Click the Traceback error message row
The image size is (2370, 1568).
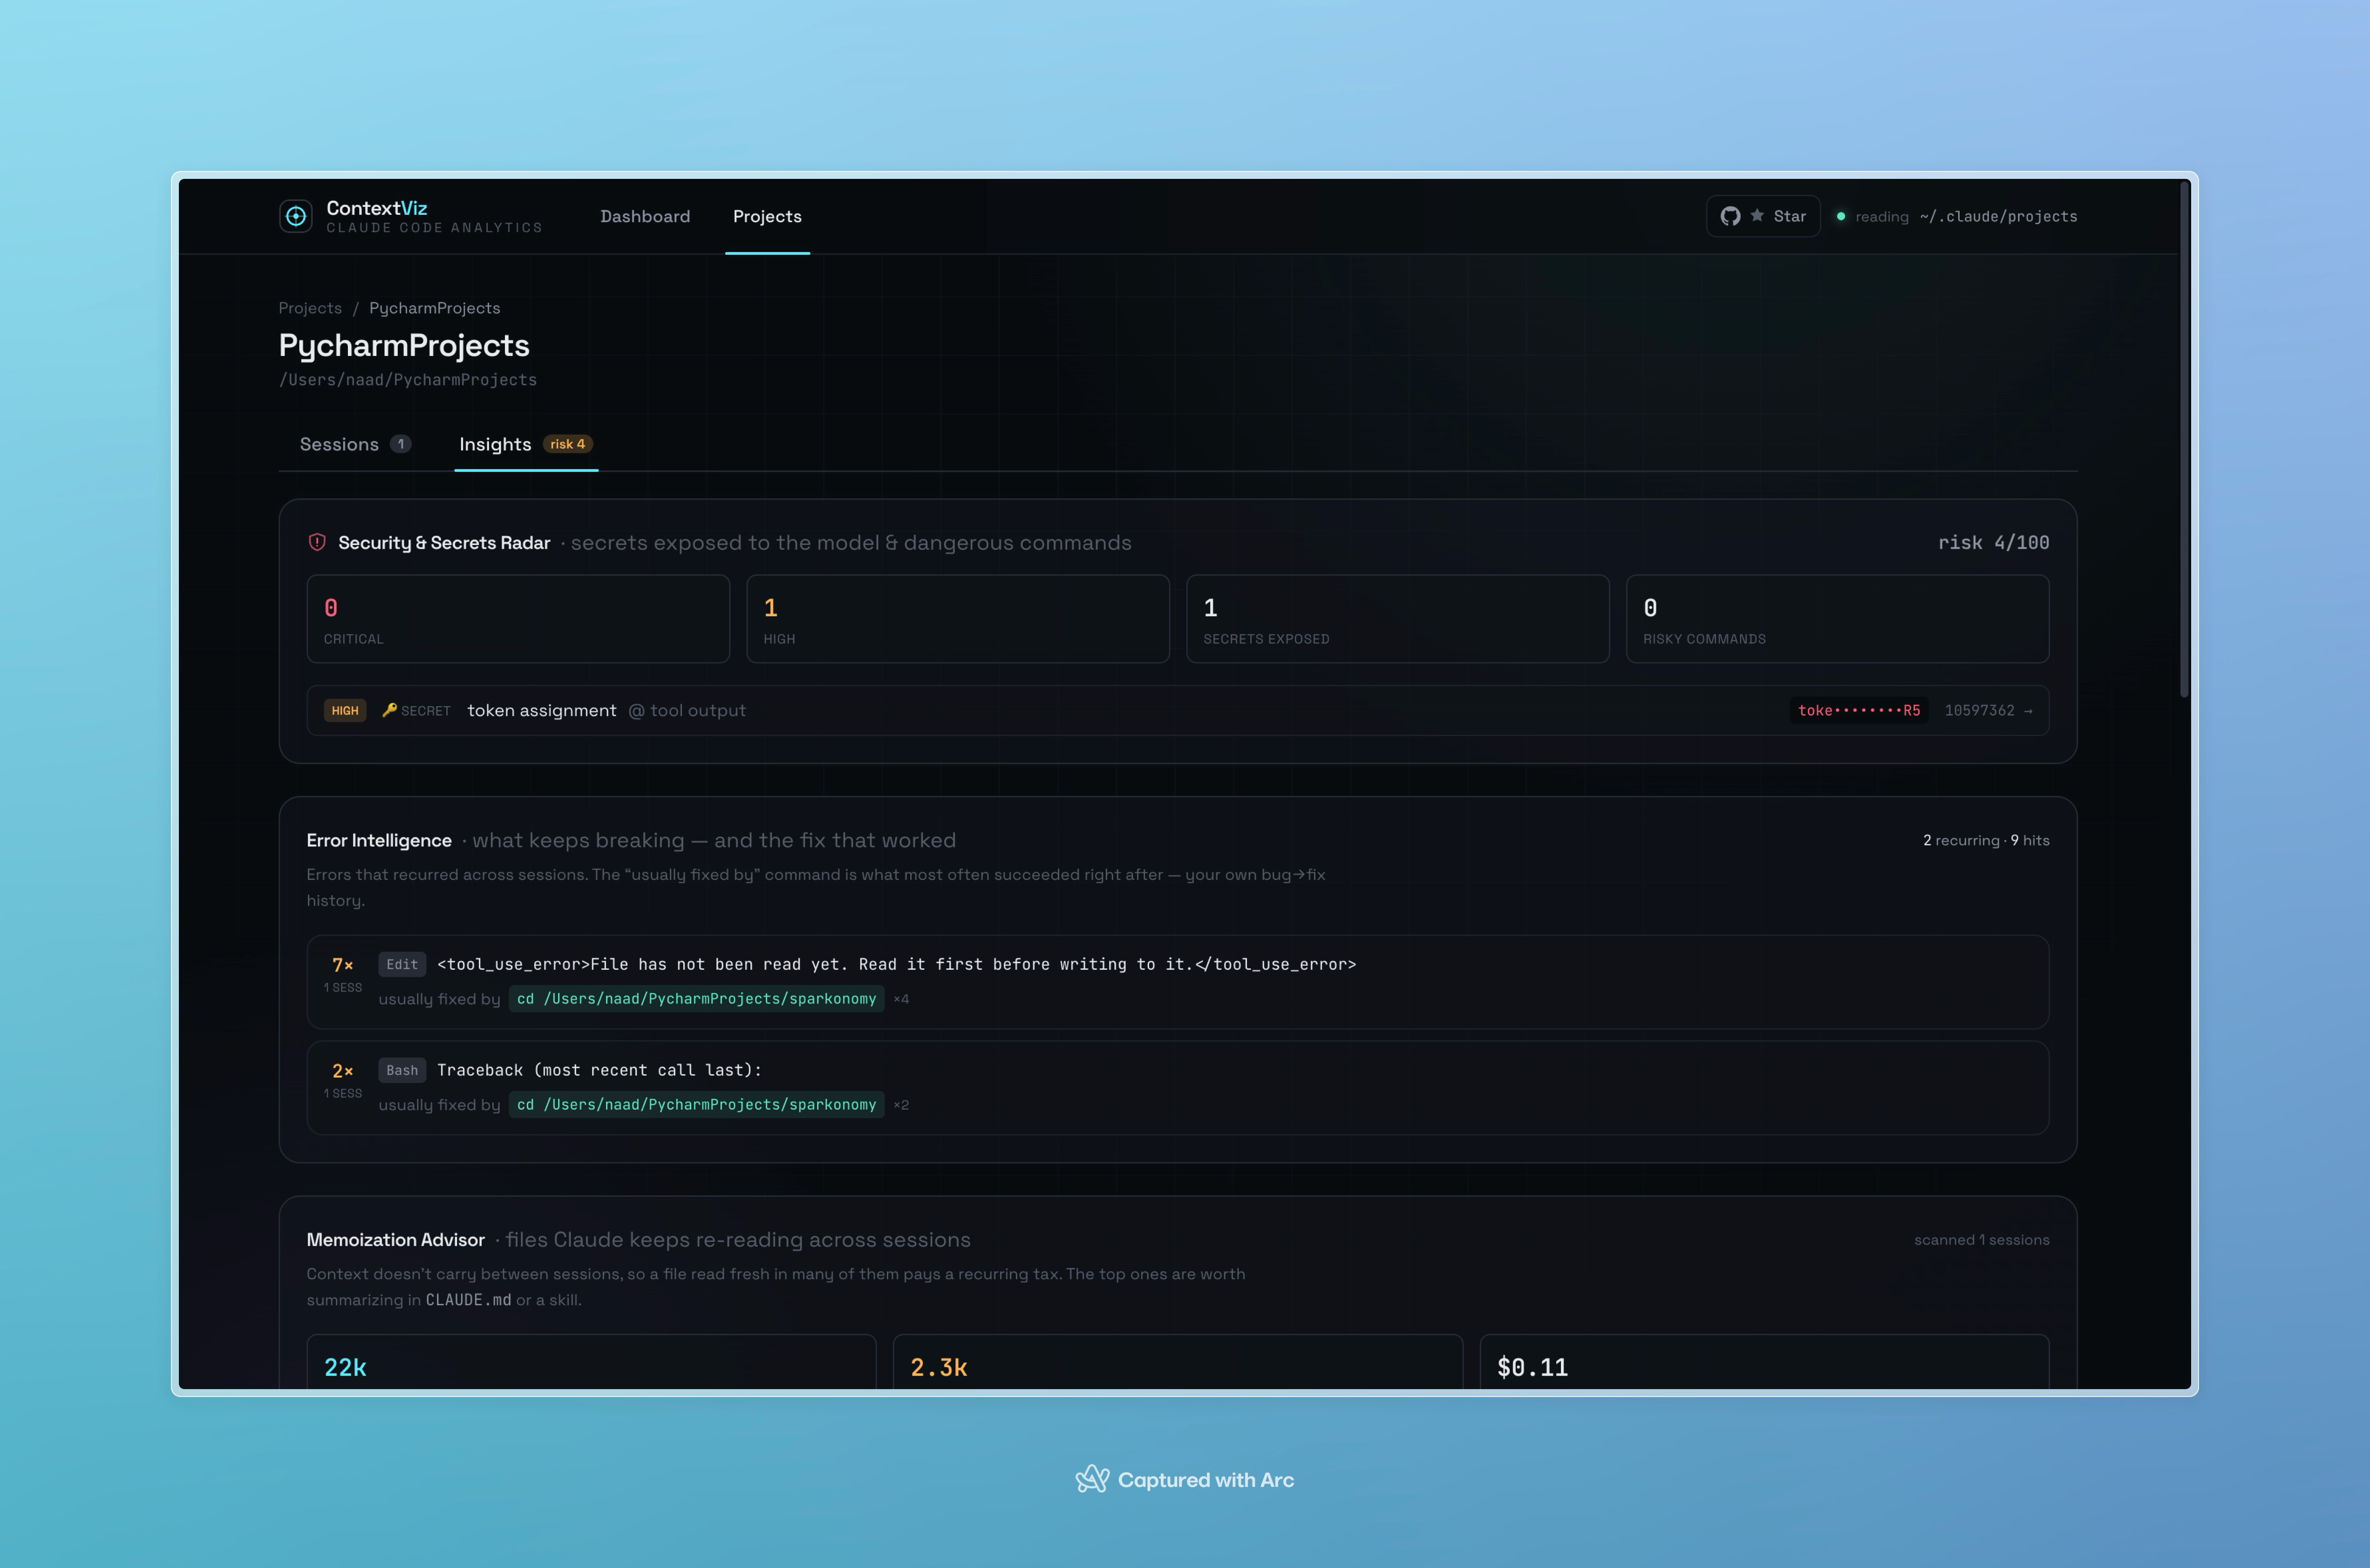599,1070
